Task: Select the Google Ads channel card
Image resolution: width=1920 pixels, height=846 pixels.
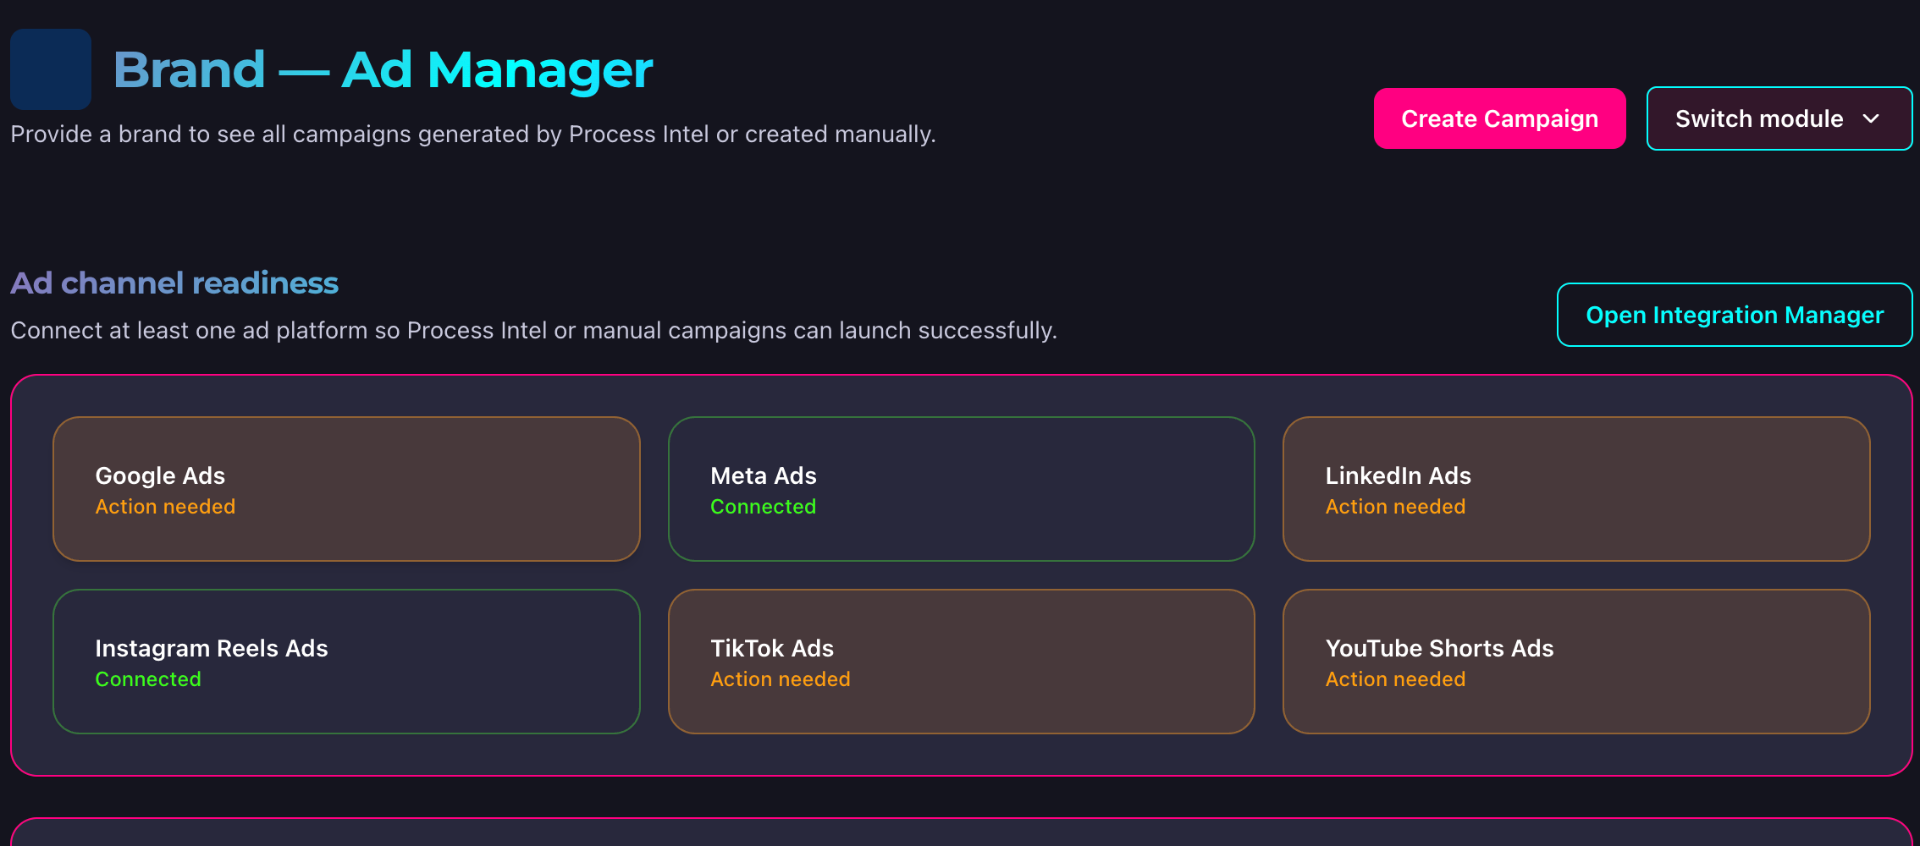Action: pos(346,489)
